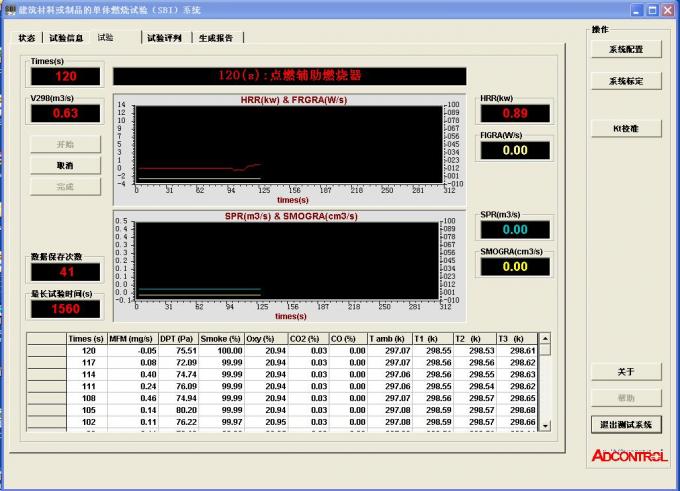Click the application icon in the title bar

tap(9, 9)
